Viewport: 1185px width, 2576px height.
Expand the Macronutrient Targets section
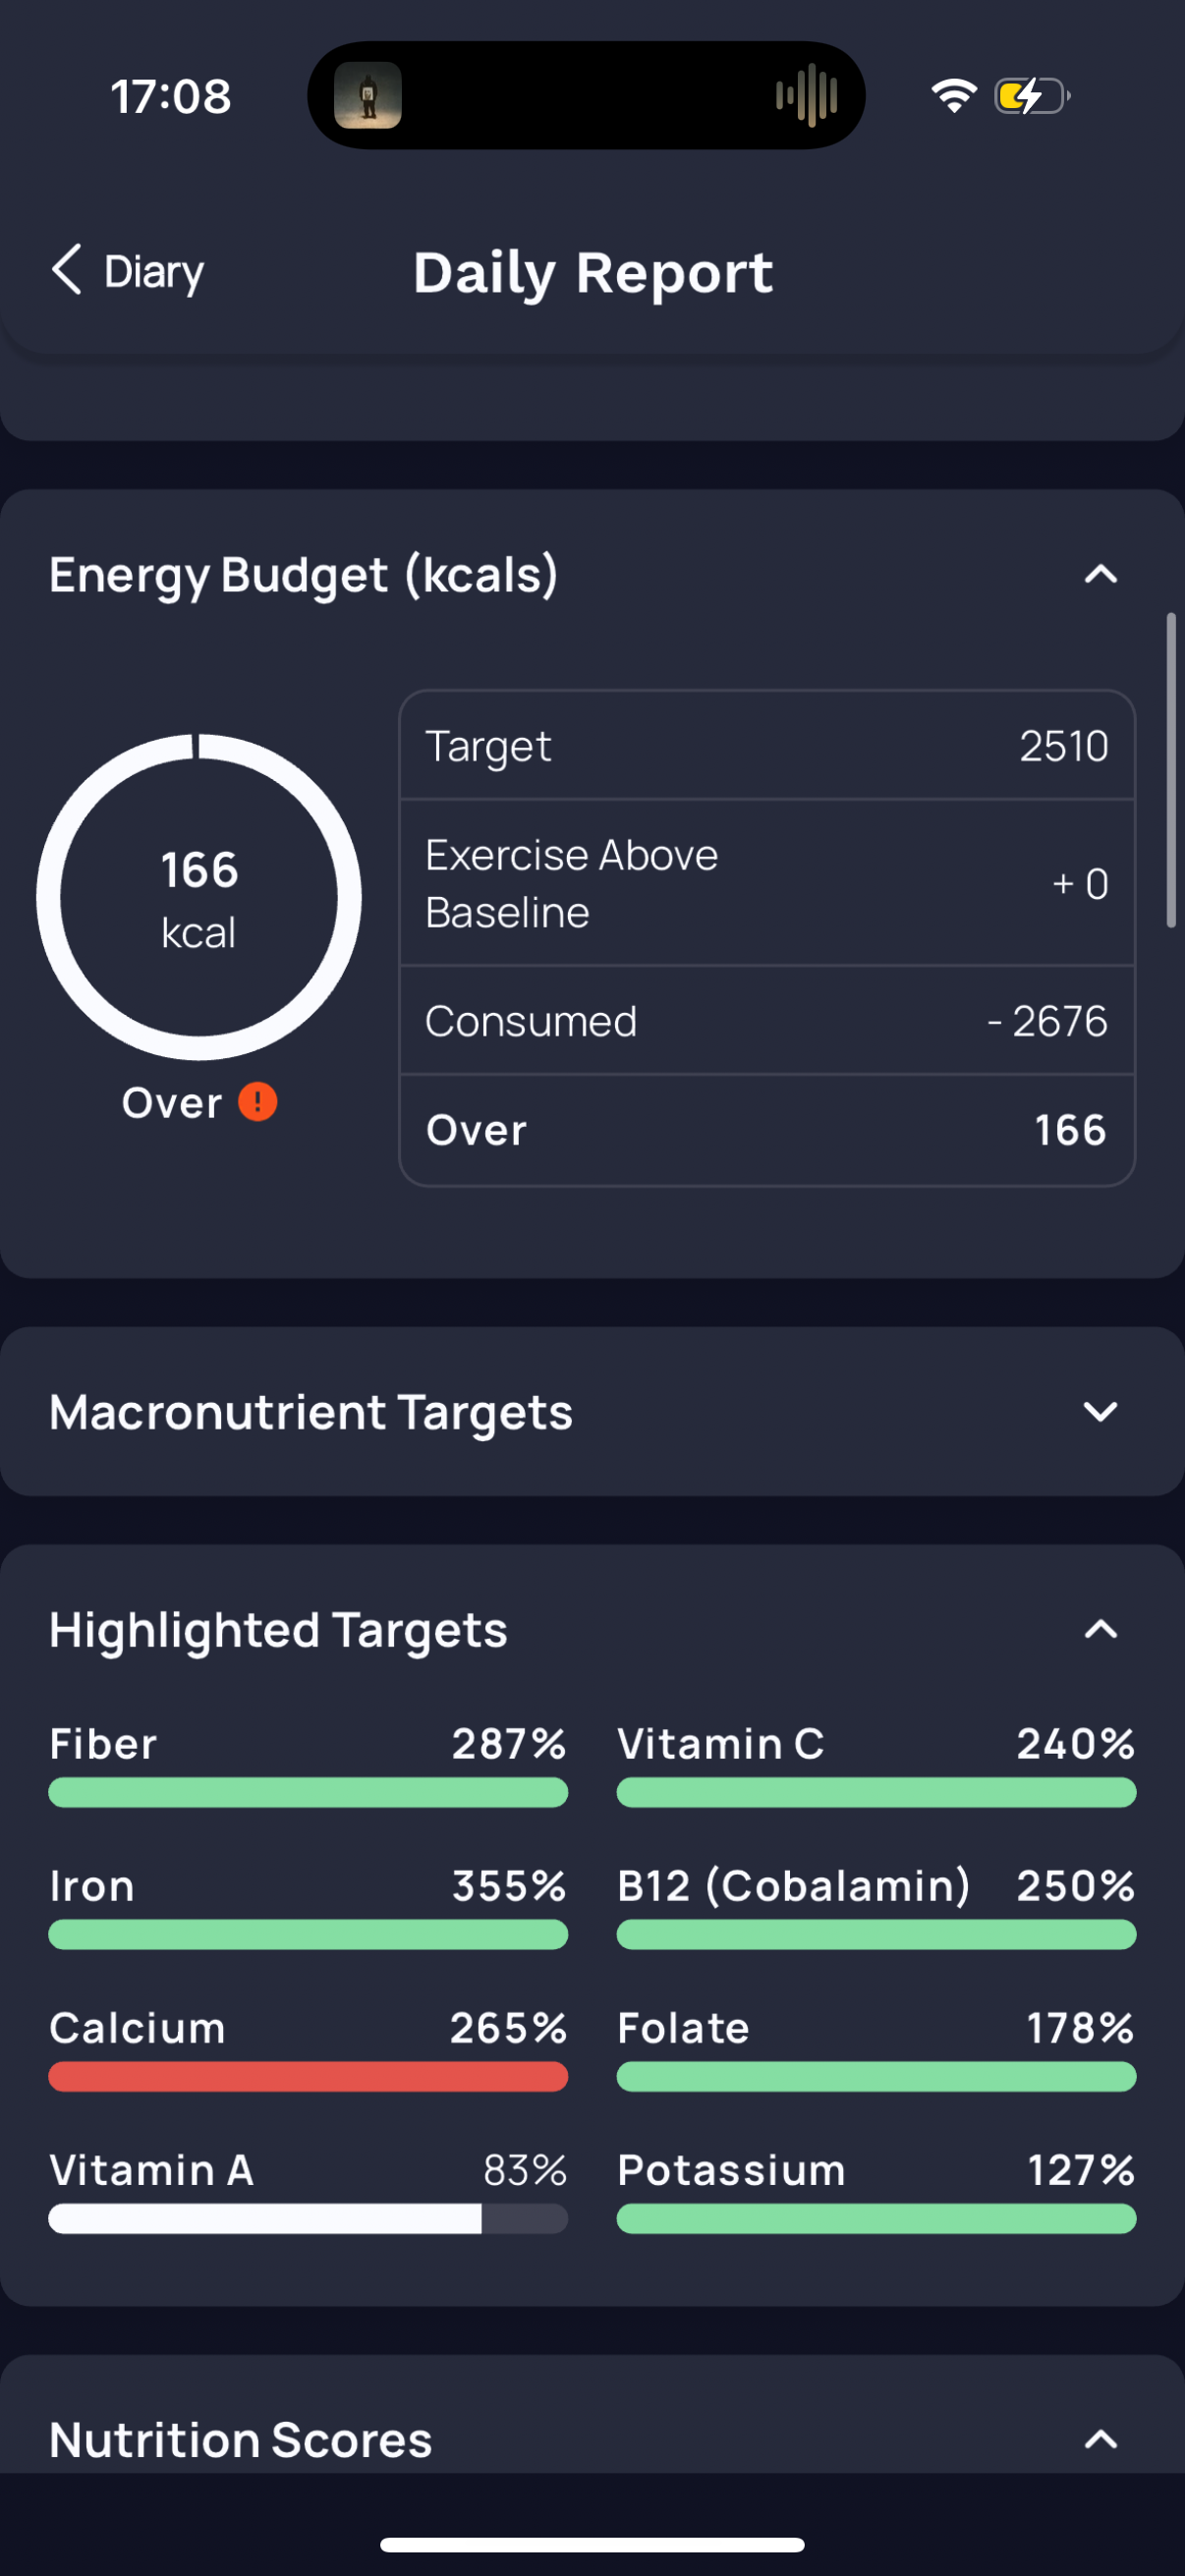(1101, 1412)
